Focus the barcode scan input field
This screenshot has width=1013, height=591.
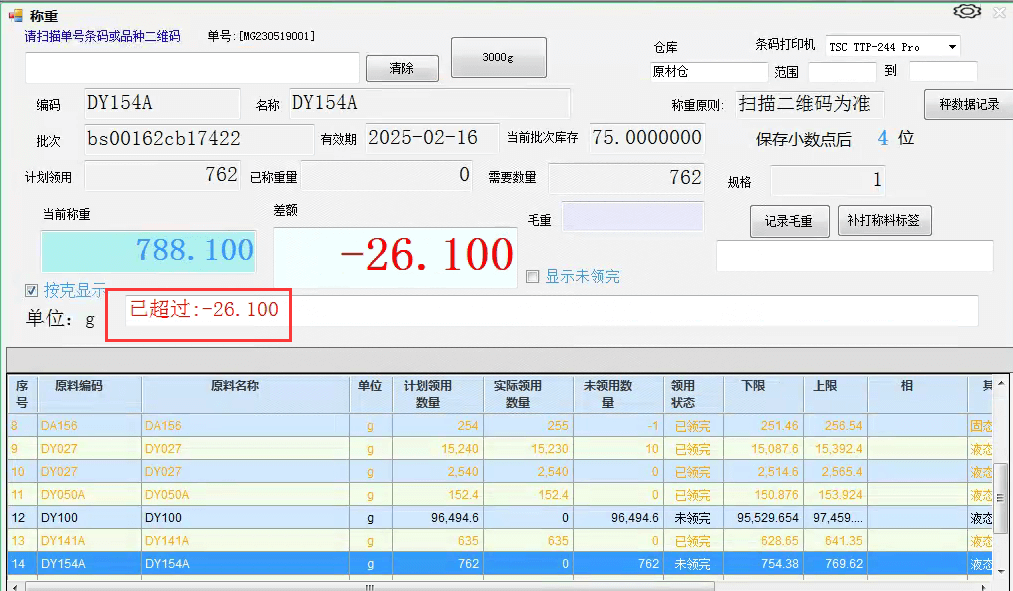(192, 68)
